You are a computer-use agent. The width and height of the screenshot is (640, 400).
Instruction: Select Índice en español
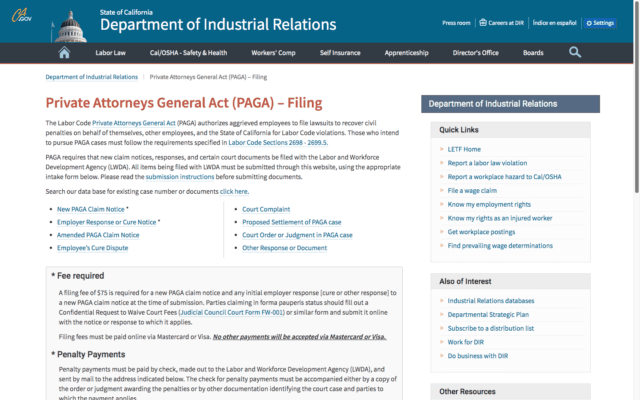pos(553,22)
